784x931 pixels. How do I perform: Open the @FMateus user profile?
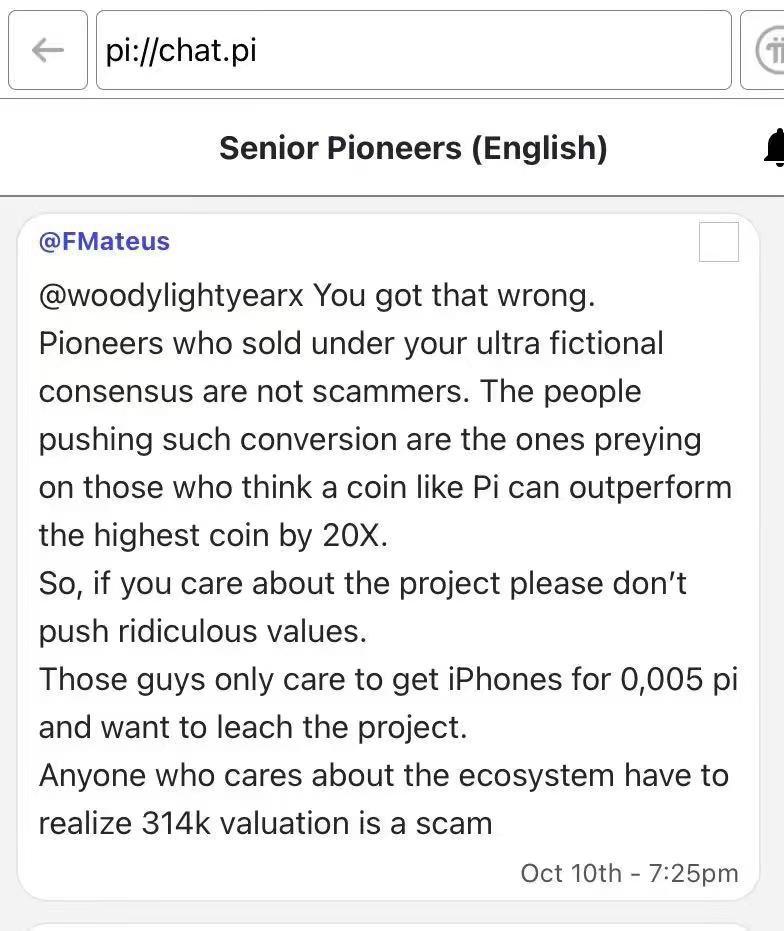104,241
